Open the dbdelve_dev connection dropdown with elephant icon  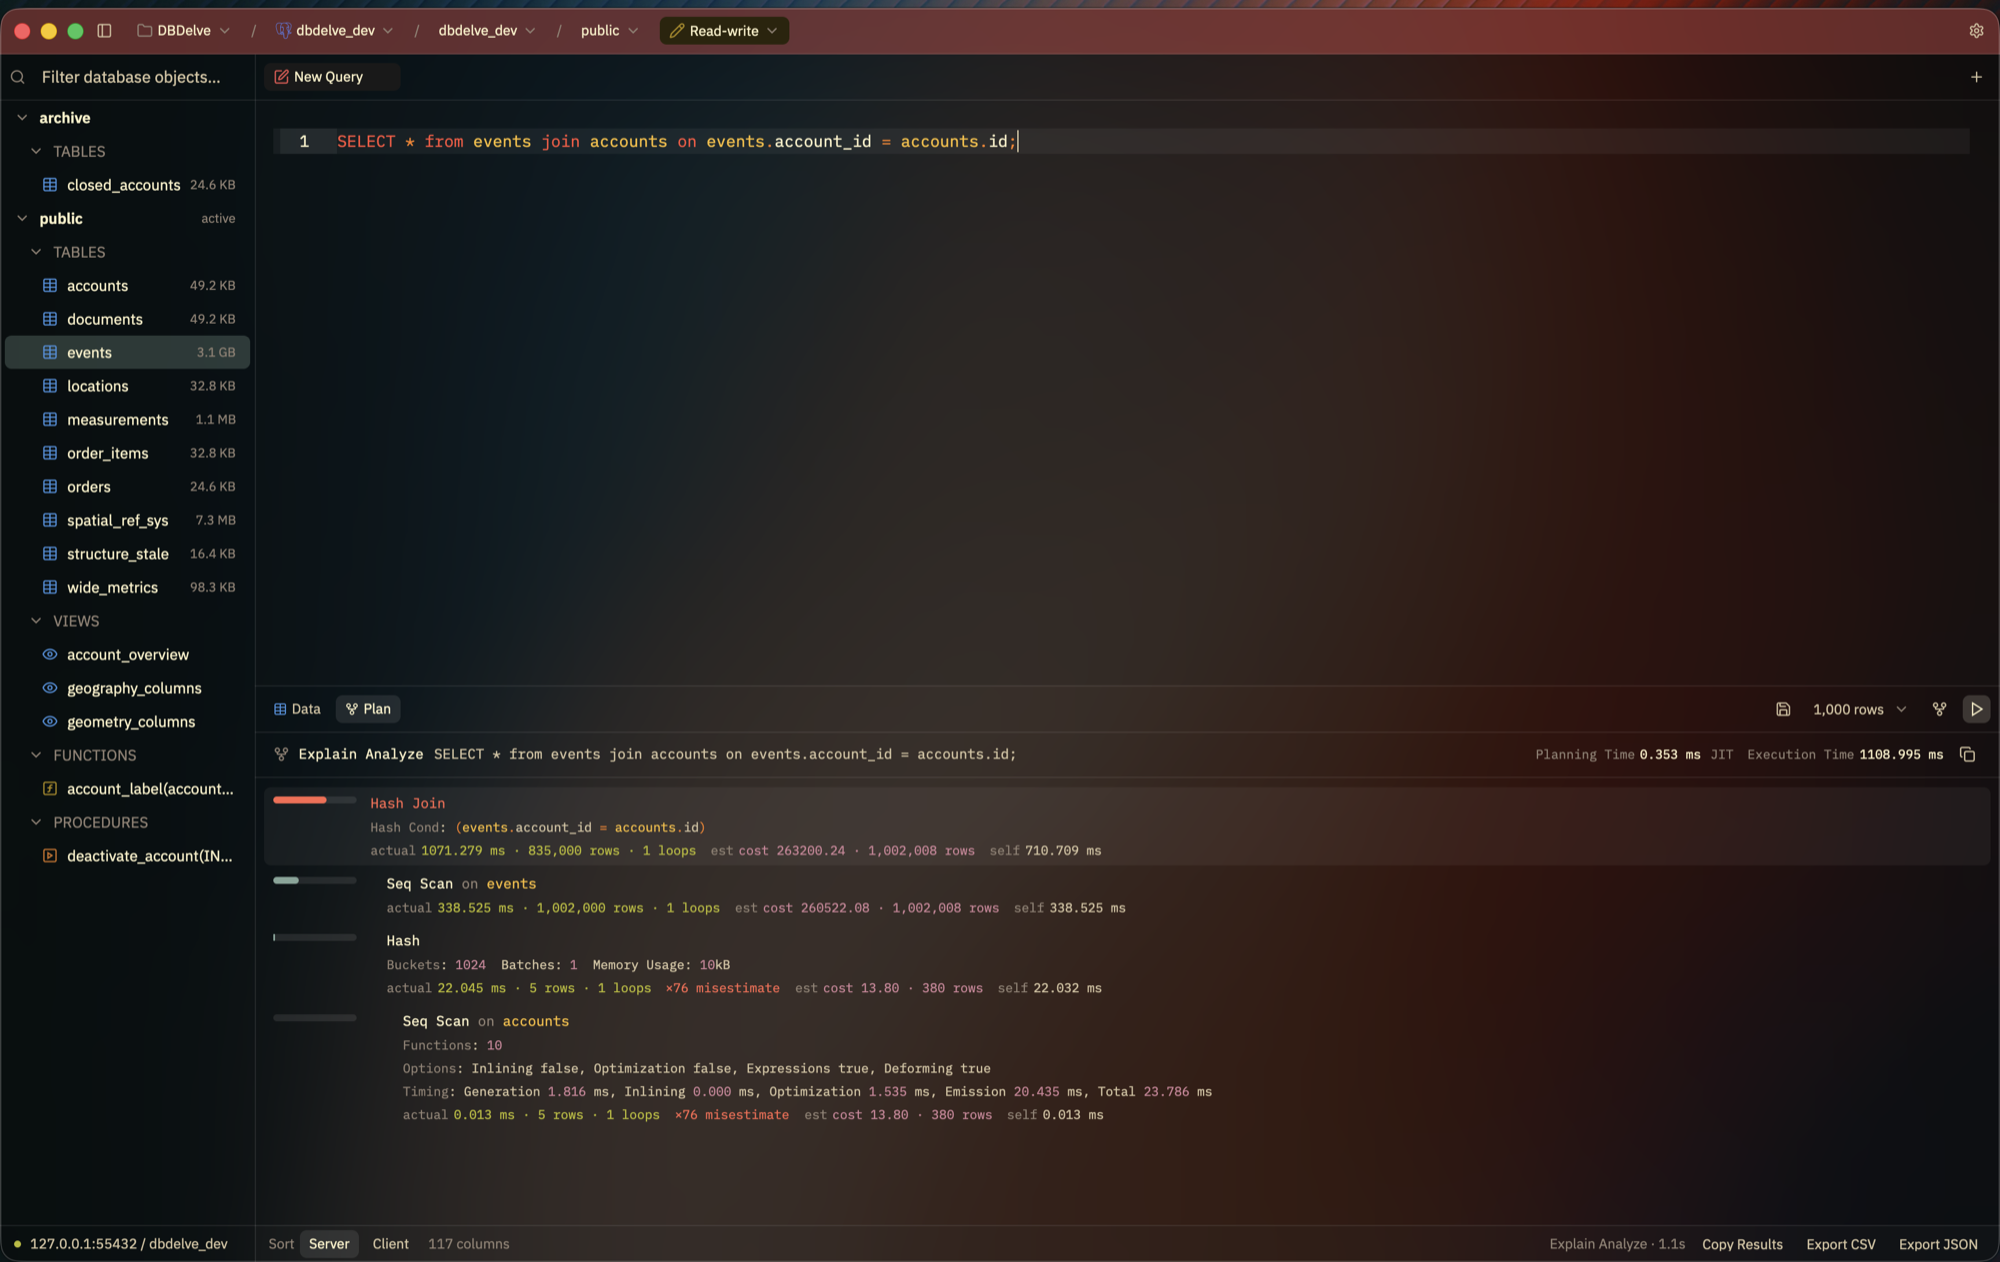point(335,31)
